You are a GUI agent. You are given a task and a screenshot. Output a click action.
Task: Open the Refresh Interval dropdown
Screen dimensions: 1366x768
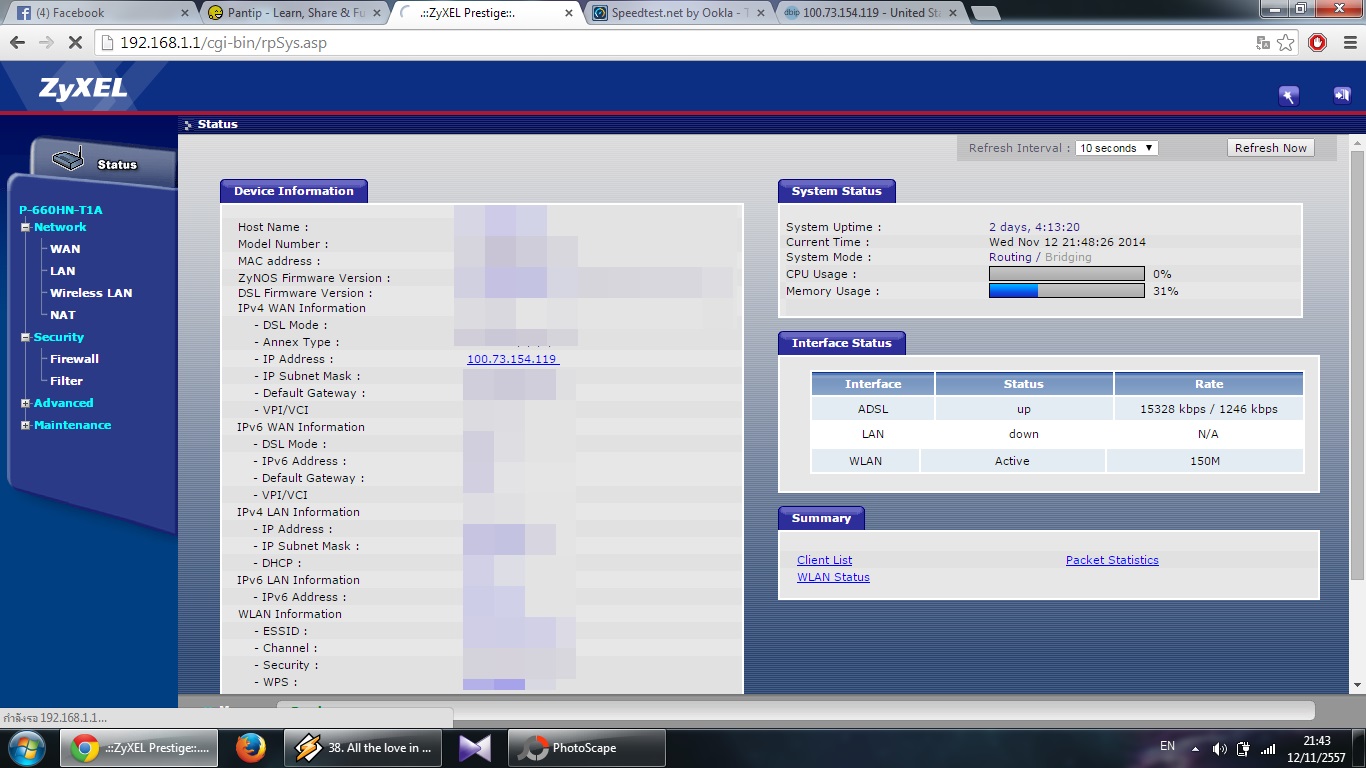[x=1116, y=148]
